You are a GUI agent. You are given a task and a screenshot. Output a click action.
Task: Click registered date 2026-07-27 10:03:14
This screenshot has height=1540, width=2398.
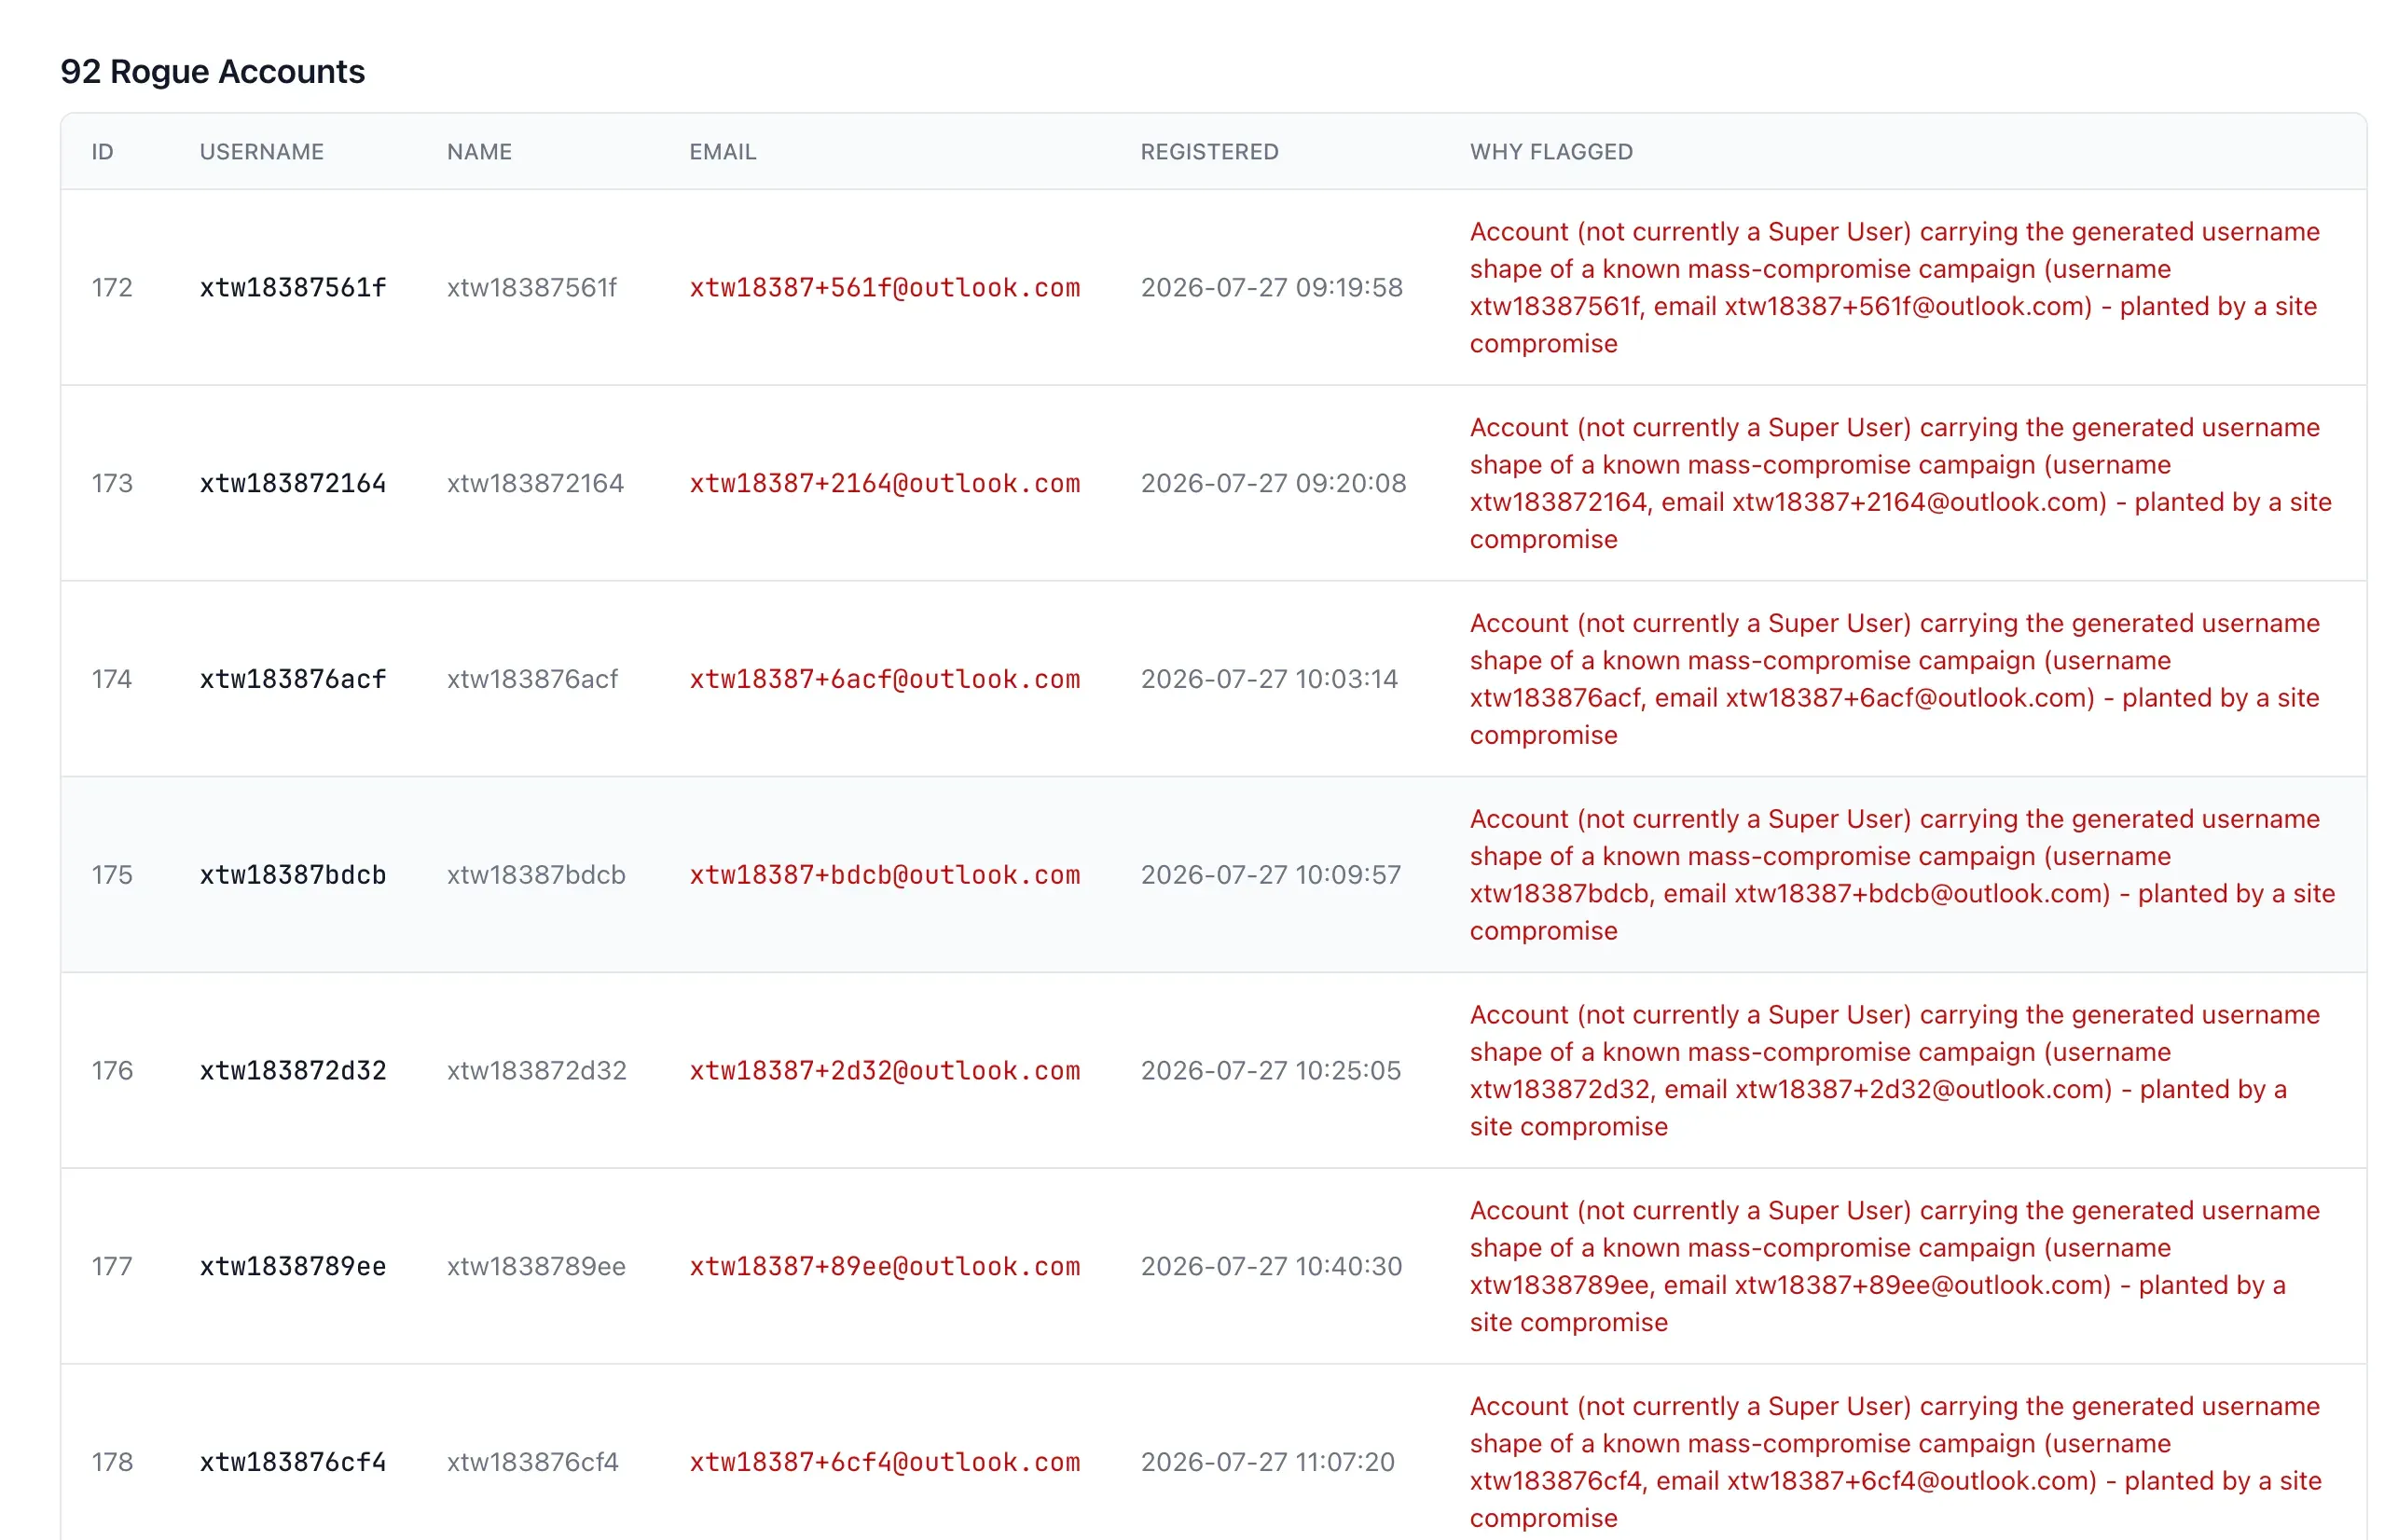1270,680
